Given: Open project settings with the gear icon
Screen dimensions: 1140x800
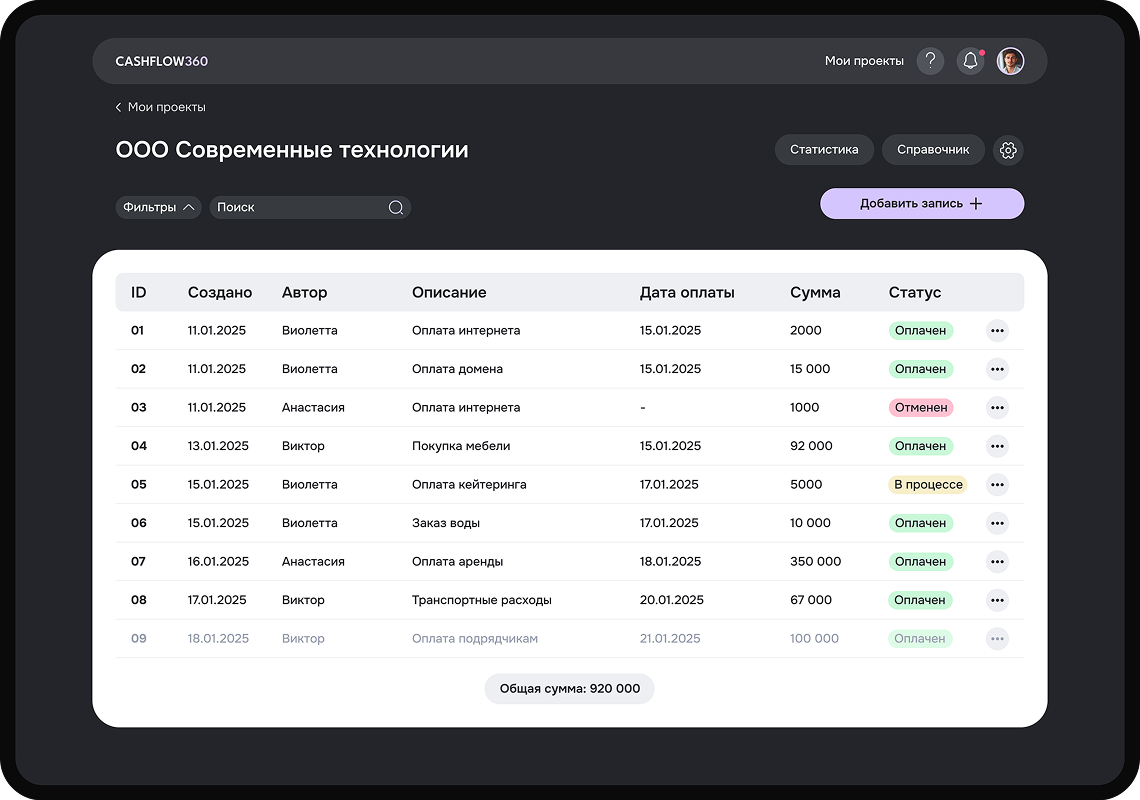Looking at the screenshot, I should tap(1008, 150).
